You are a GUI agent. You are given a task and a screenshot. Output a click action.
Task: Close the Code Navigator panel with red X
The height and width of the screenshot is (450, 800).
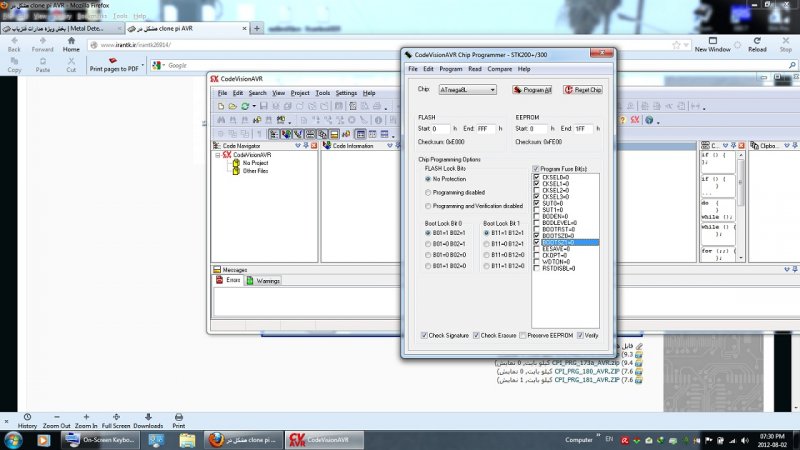(x=314, y=146)
